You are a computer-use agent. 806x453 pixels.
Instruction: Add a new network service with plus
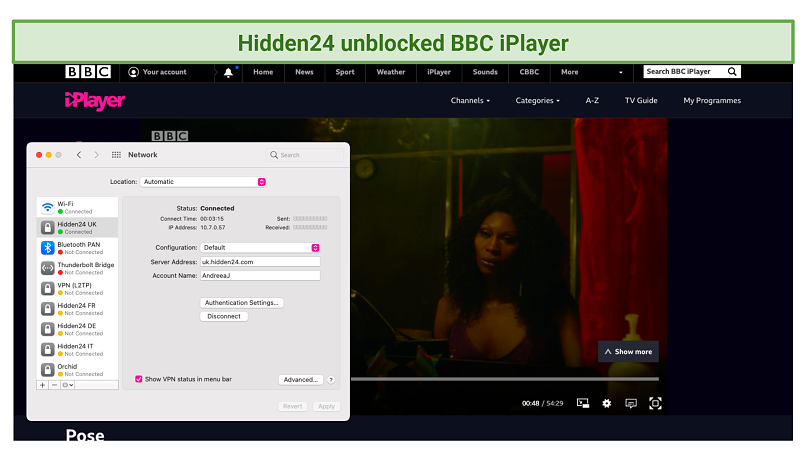coord(43,385)
